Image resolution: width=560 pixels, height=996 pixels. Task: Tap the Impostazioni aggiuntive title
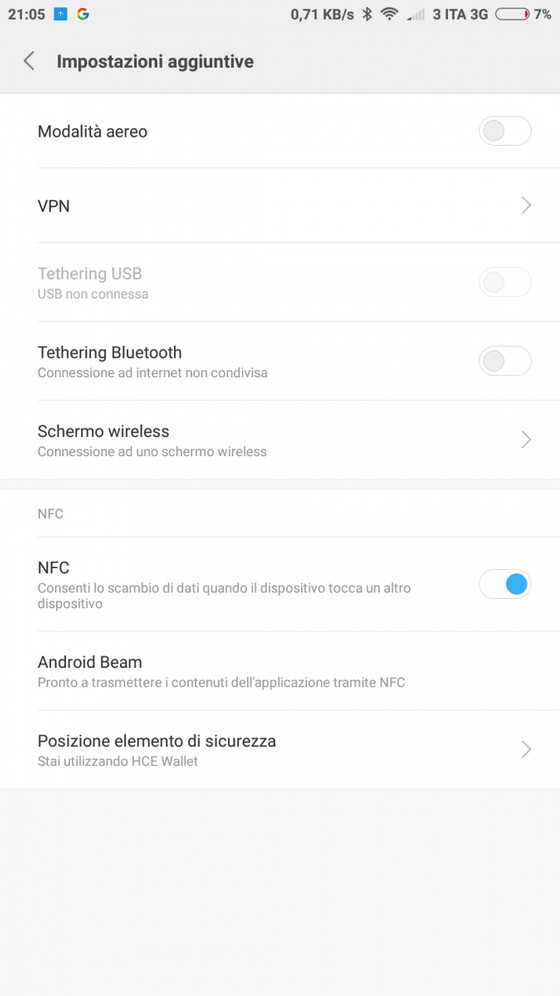(x=155, y=62)
